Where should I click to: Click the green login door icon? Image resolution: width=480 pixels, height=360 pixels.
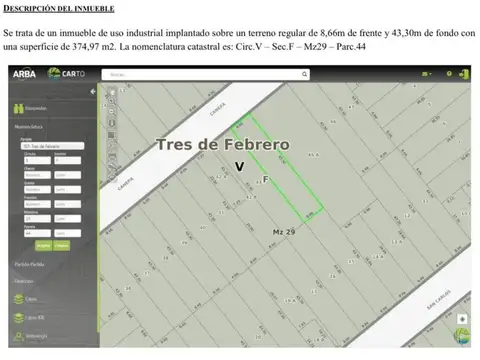[x=465, y=74]
